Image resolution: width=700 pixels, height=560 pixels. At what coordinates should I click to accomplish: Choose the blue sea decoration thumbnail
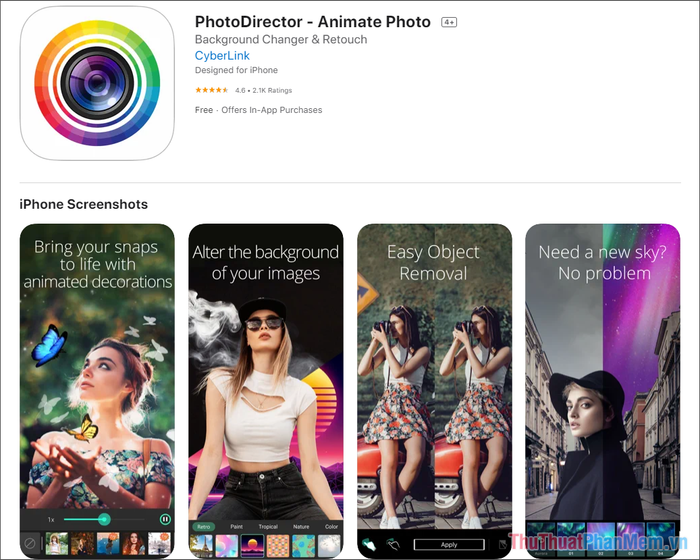(x=108, y=543)
